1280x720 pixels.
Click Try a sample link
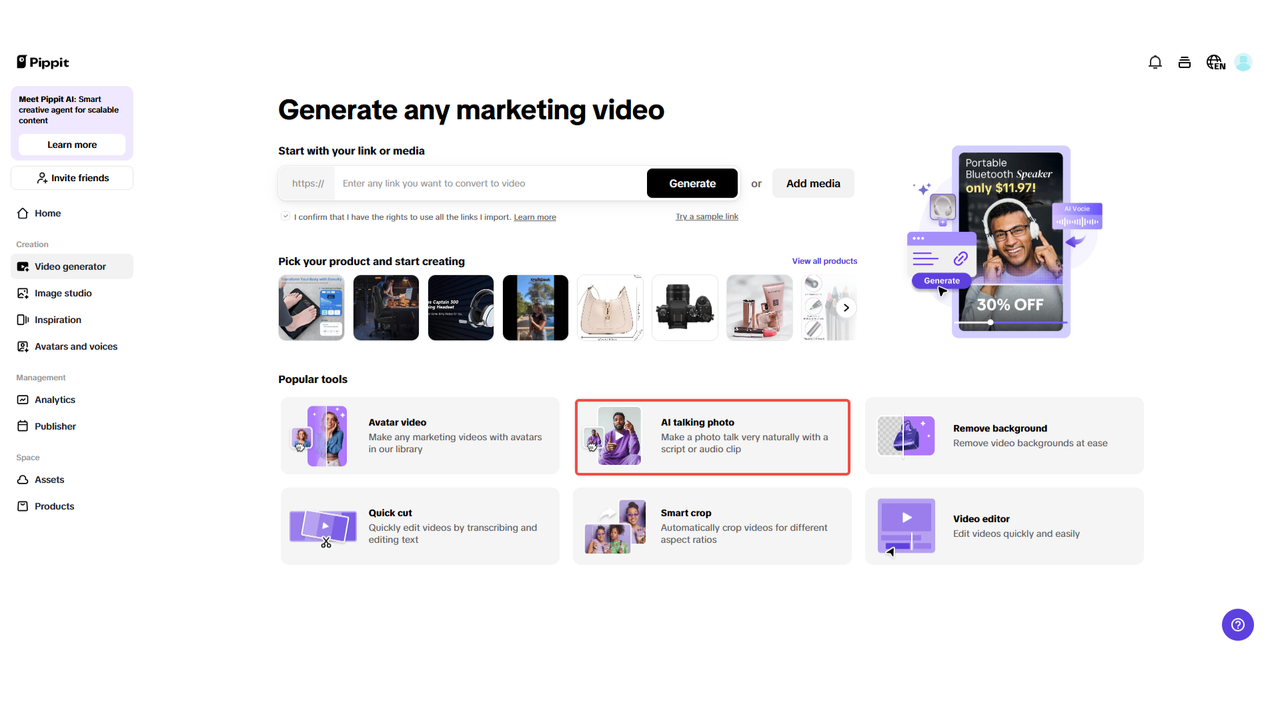(x=707, y=216)
